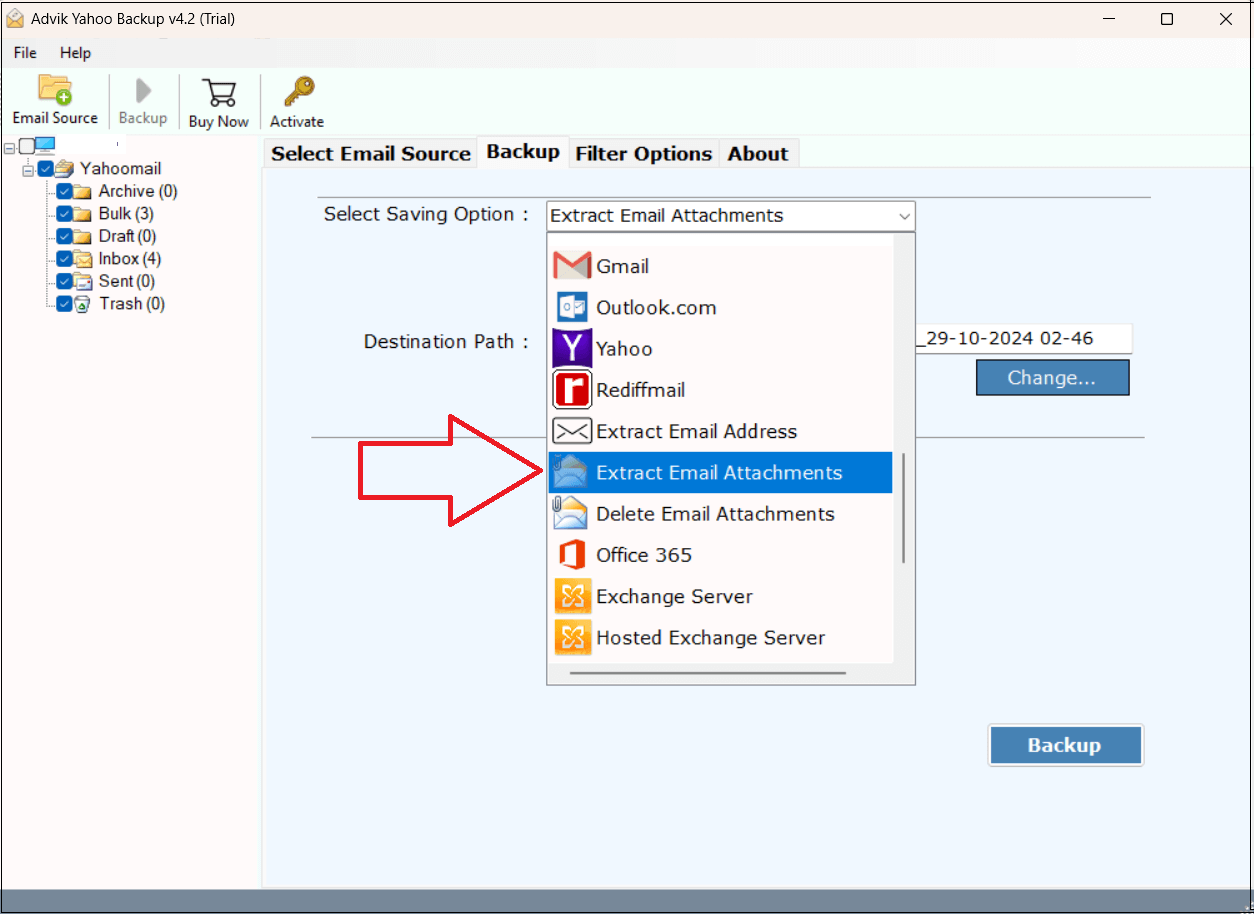Select the Bulk (3) folder label

pyautogui.click(x=126, y=213)
